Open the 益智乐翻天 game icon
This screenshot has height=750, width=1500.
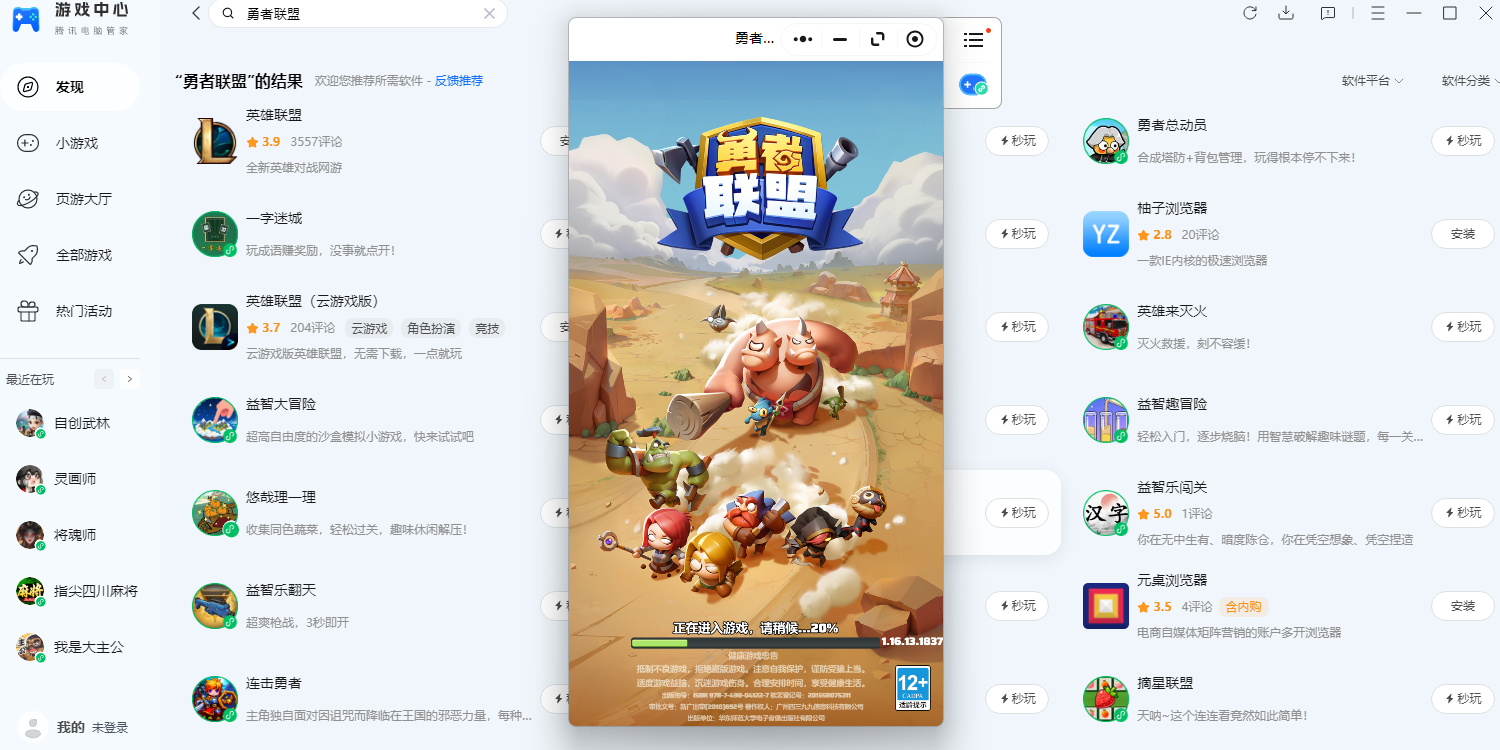point(215,606)
